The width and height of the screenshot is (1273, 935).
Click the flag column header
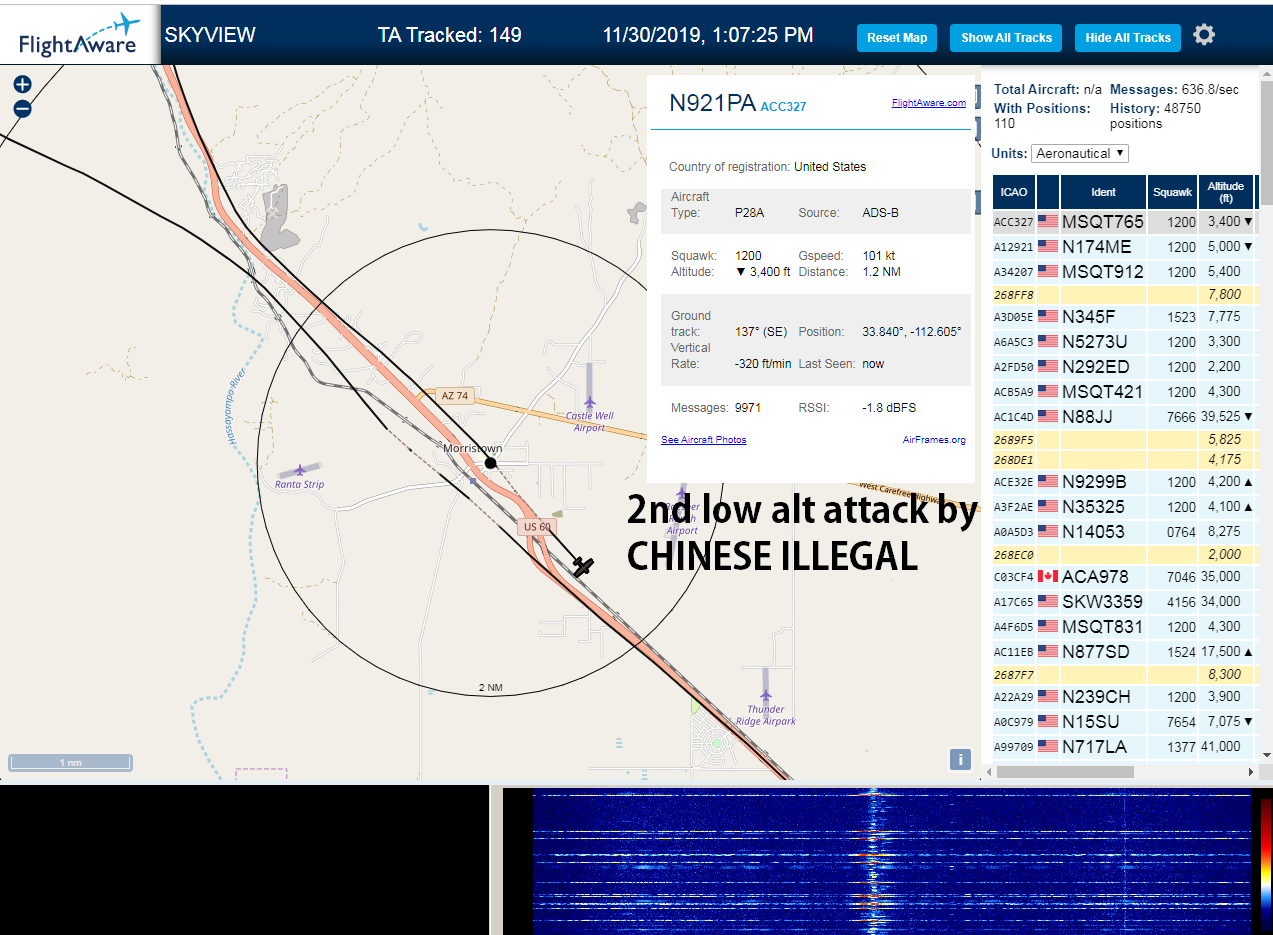[x=1048, y=192]
